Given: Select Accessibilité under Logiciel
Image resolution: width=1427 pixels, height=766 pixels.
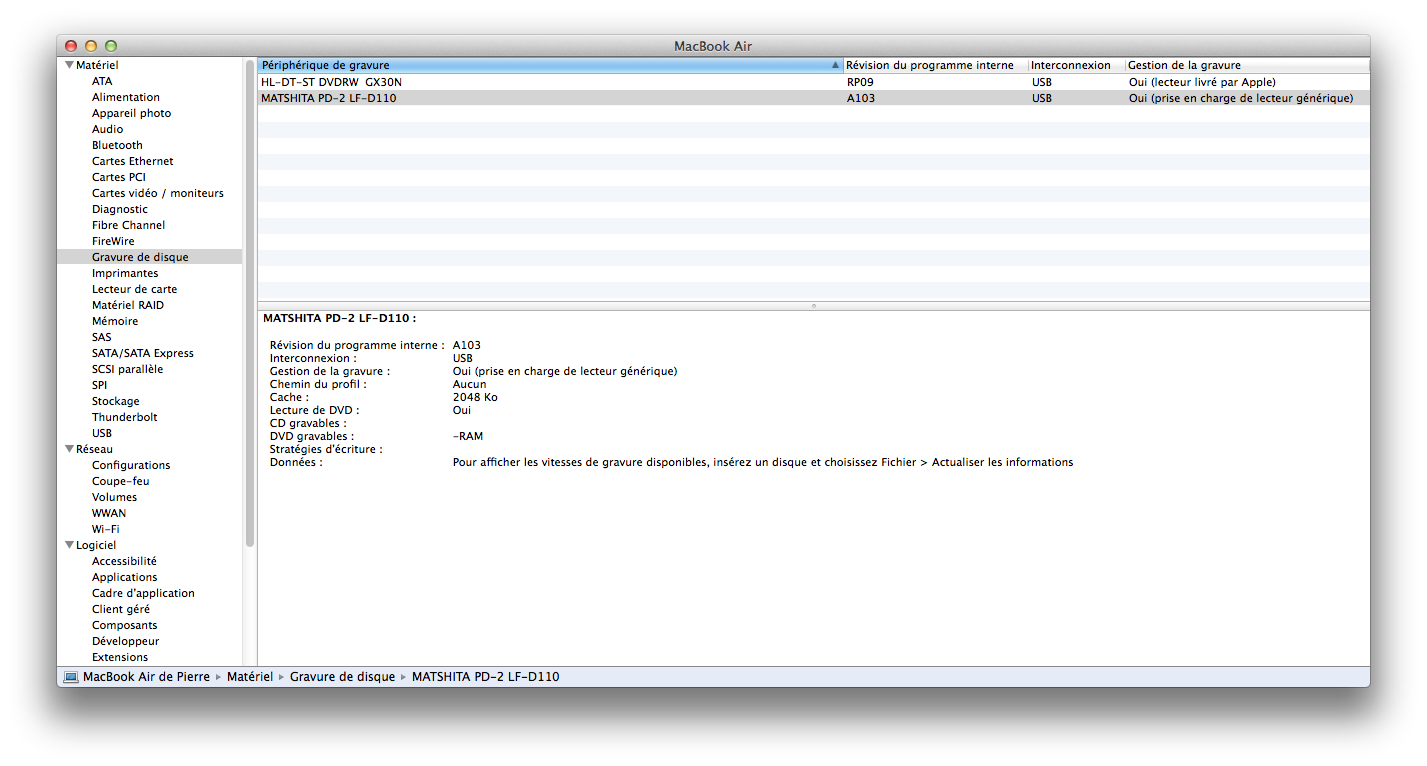Looking at the screenshot, I should 124,561.
